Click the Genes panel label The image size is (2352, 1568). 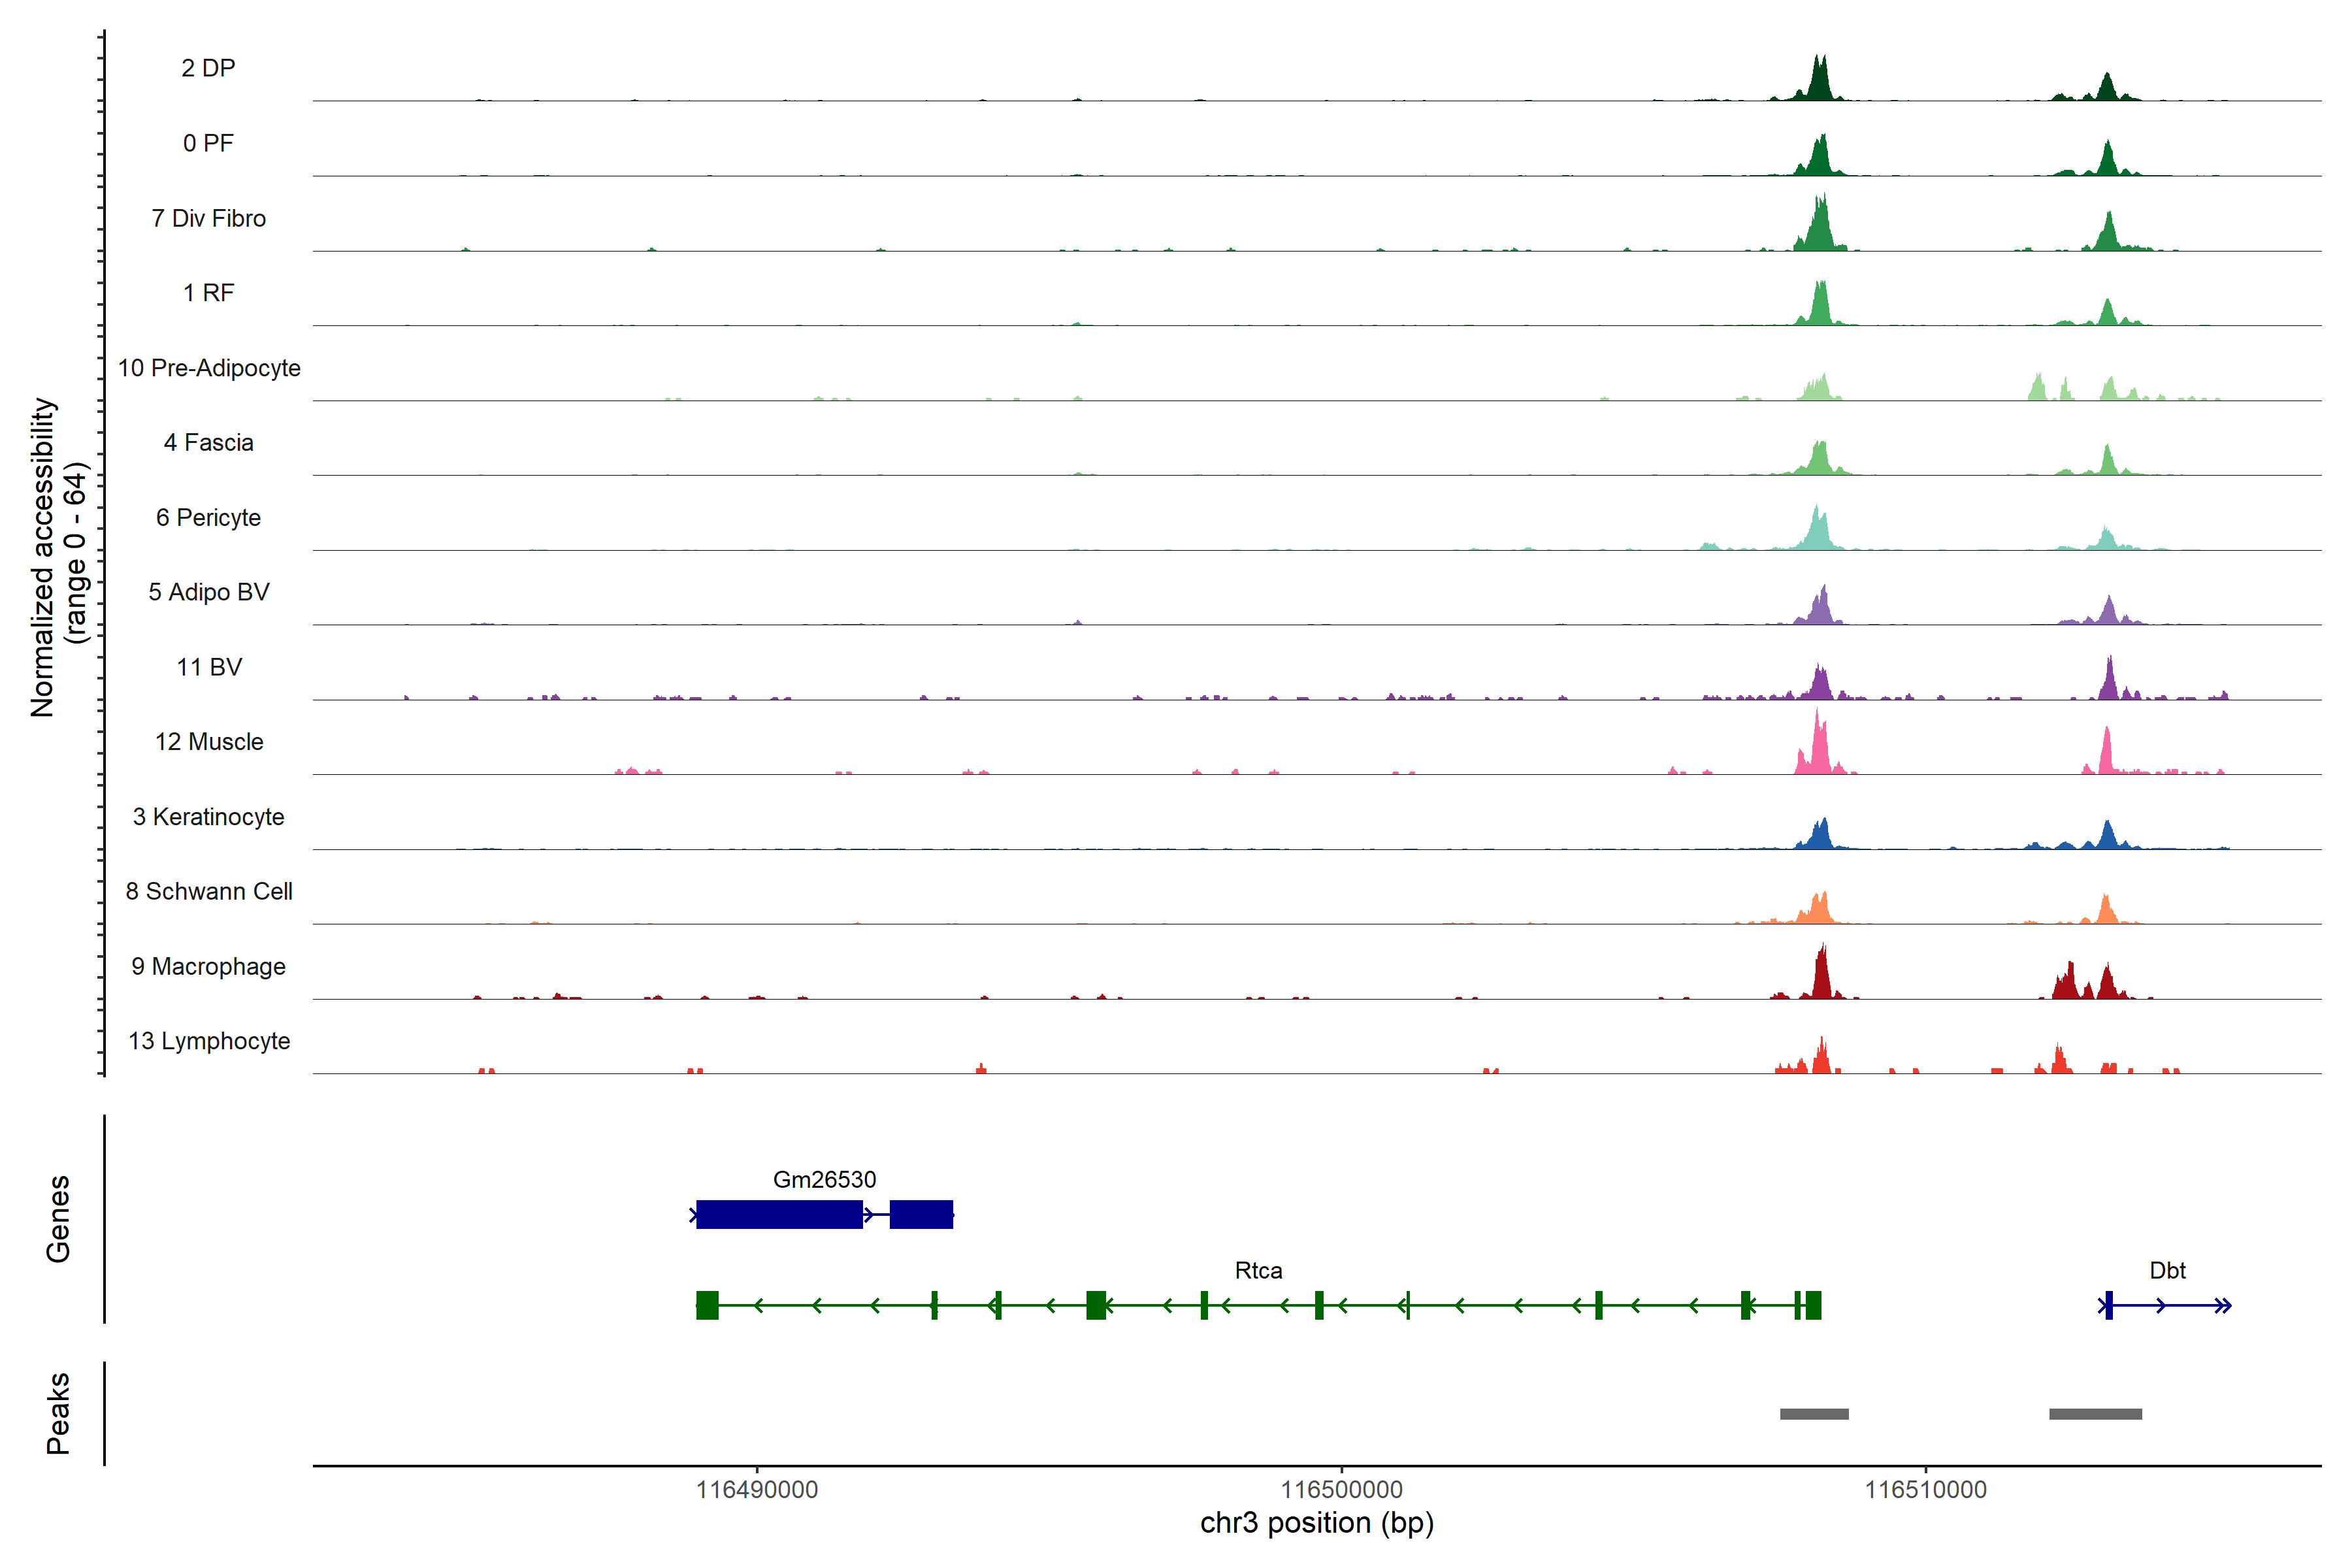[x=58, y=1218]
